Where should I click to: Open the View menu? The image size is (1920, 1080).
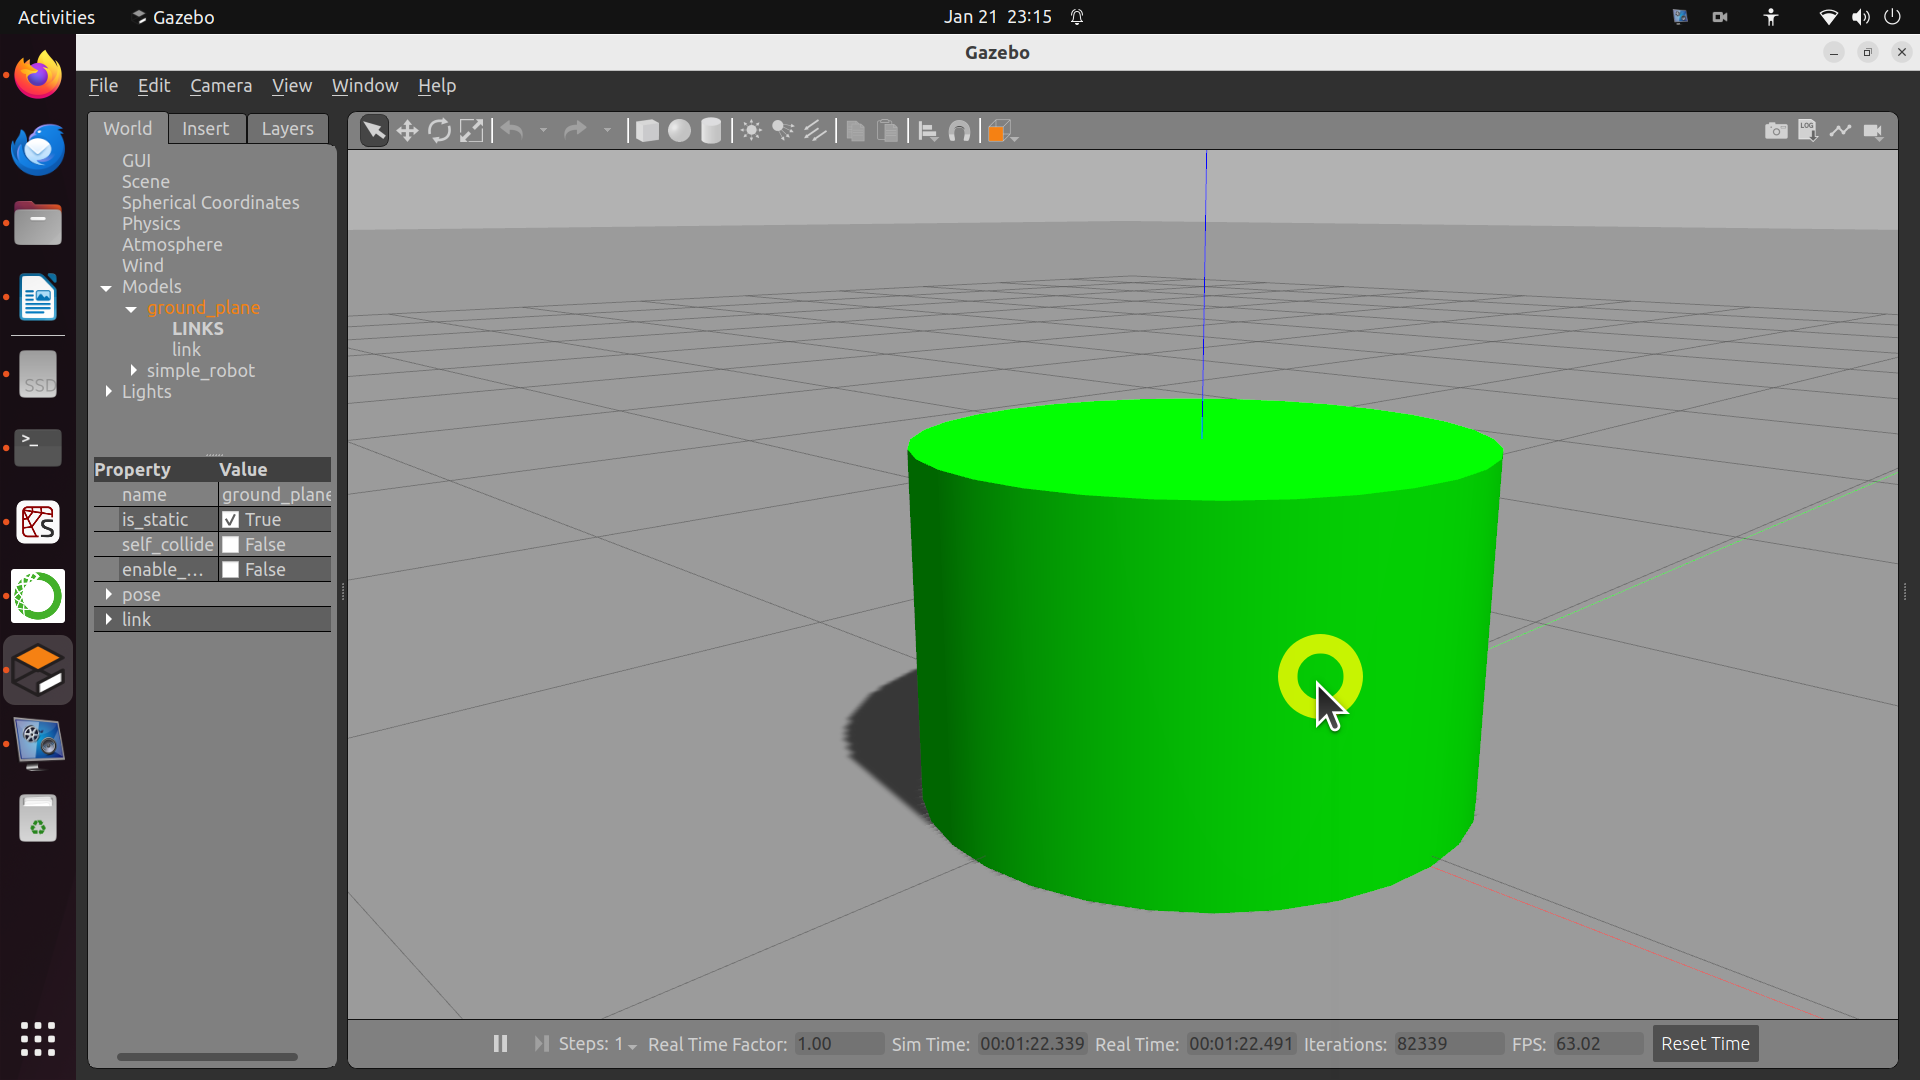[x=291, y=86]
